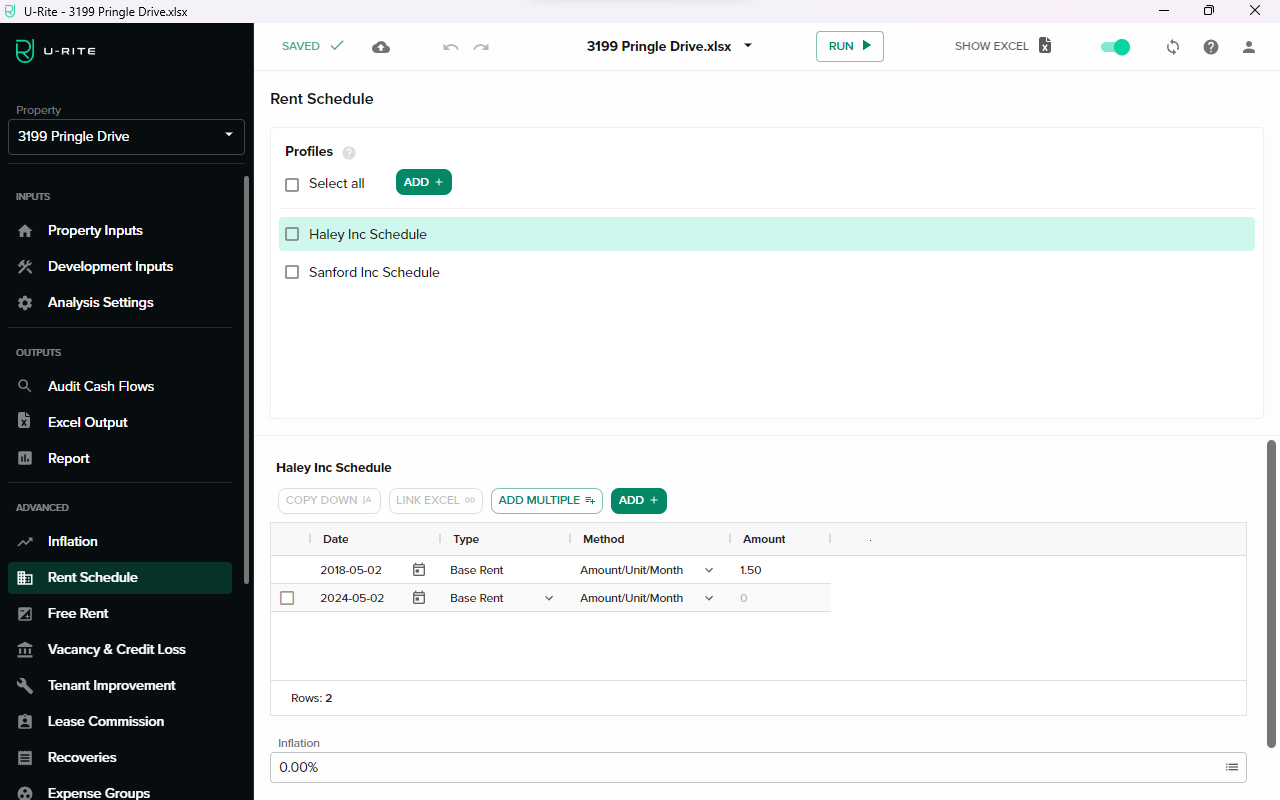The width and height of the screenshot is (1280, 800).
Task: Check the Haley Inc Schedule checkbox
Action: (x=291, y=233)
